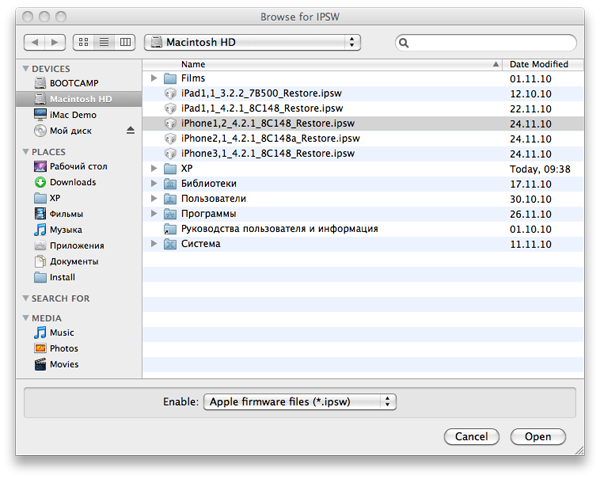The width and height of the screenshot is (600, 479).
Task: Go forward with the right arrow button
Action: click(55, 42)
